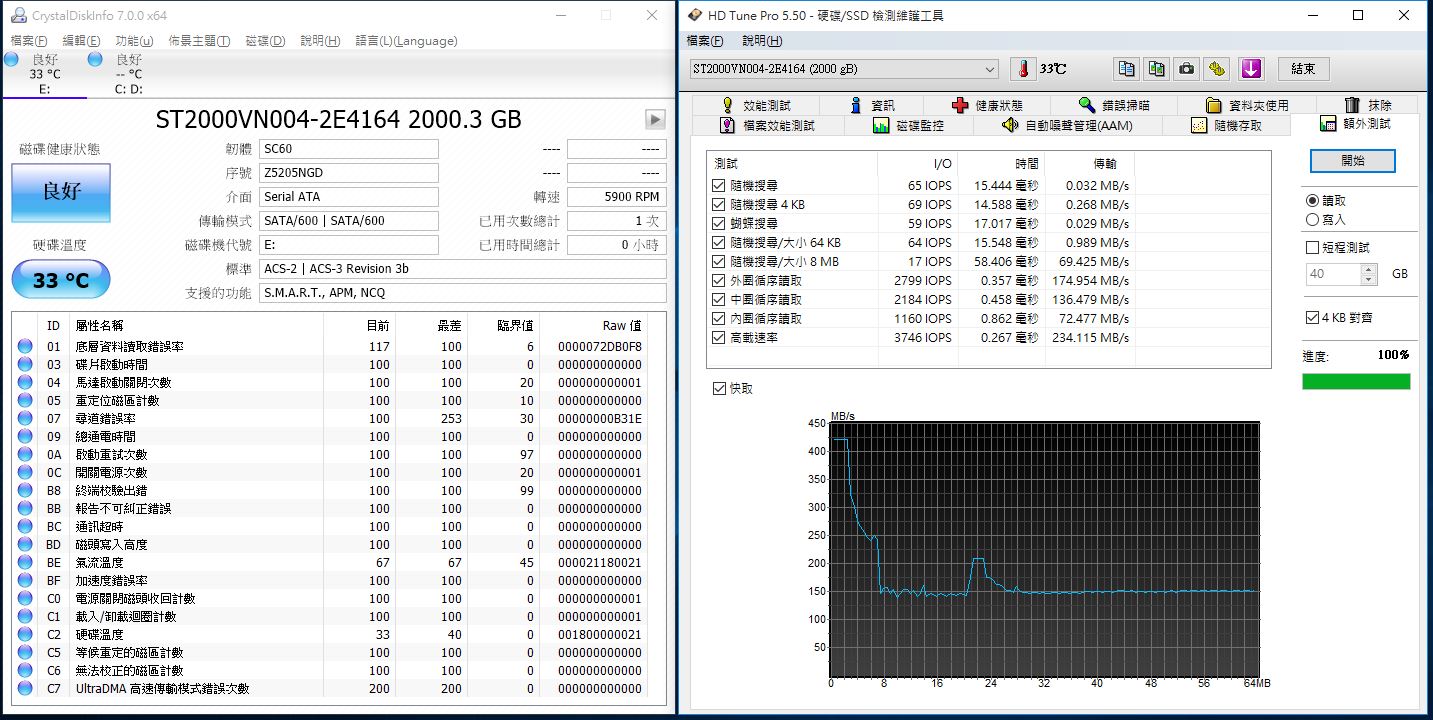Toggle 內圍循序讀取 checkbox

coord(718,319)
